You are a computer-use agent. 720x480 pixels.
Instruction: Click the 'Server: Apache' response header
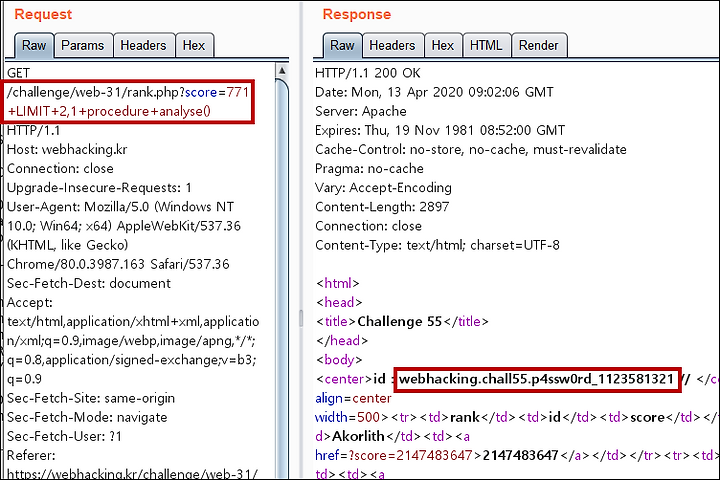click(x=361, y=112)
